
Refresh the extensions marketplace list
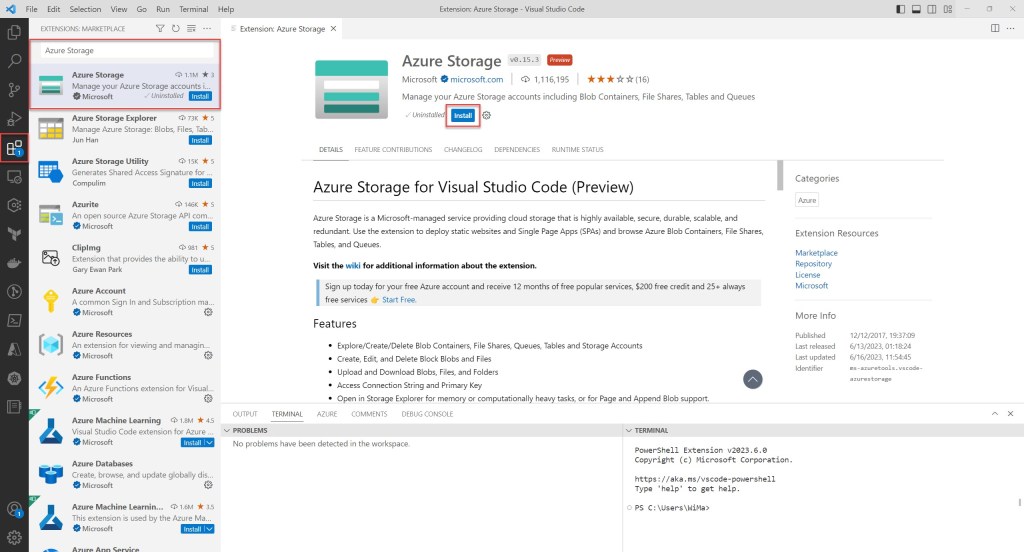[x=176, y=29]
